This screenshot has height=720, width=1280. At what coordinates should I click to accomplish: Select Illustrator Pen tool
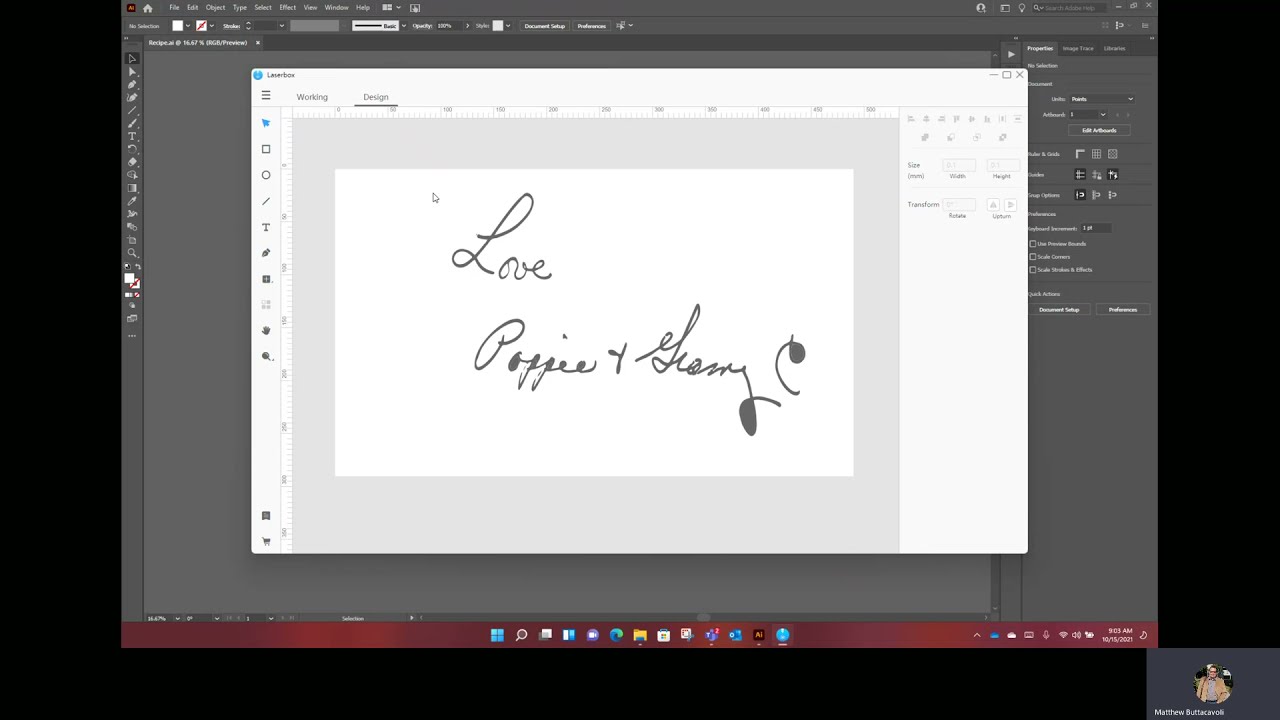coord(131,84)
